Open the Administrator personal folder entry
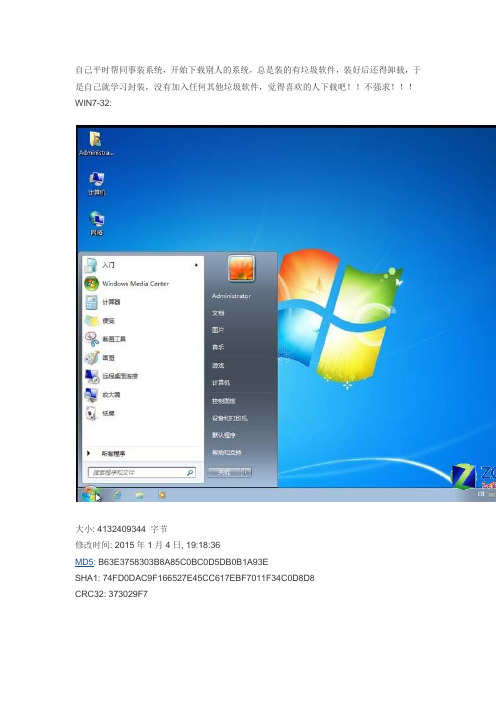 231,296
